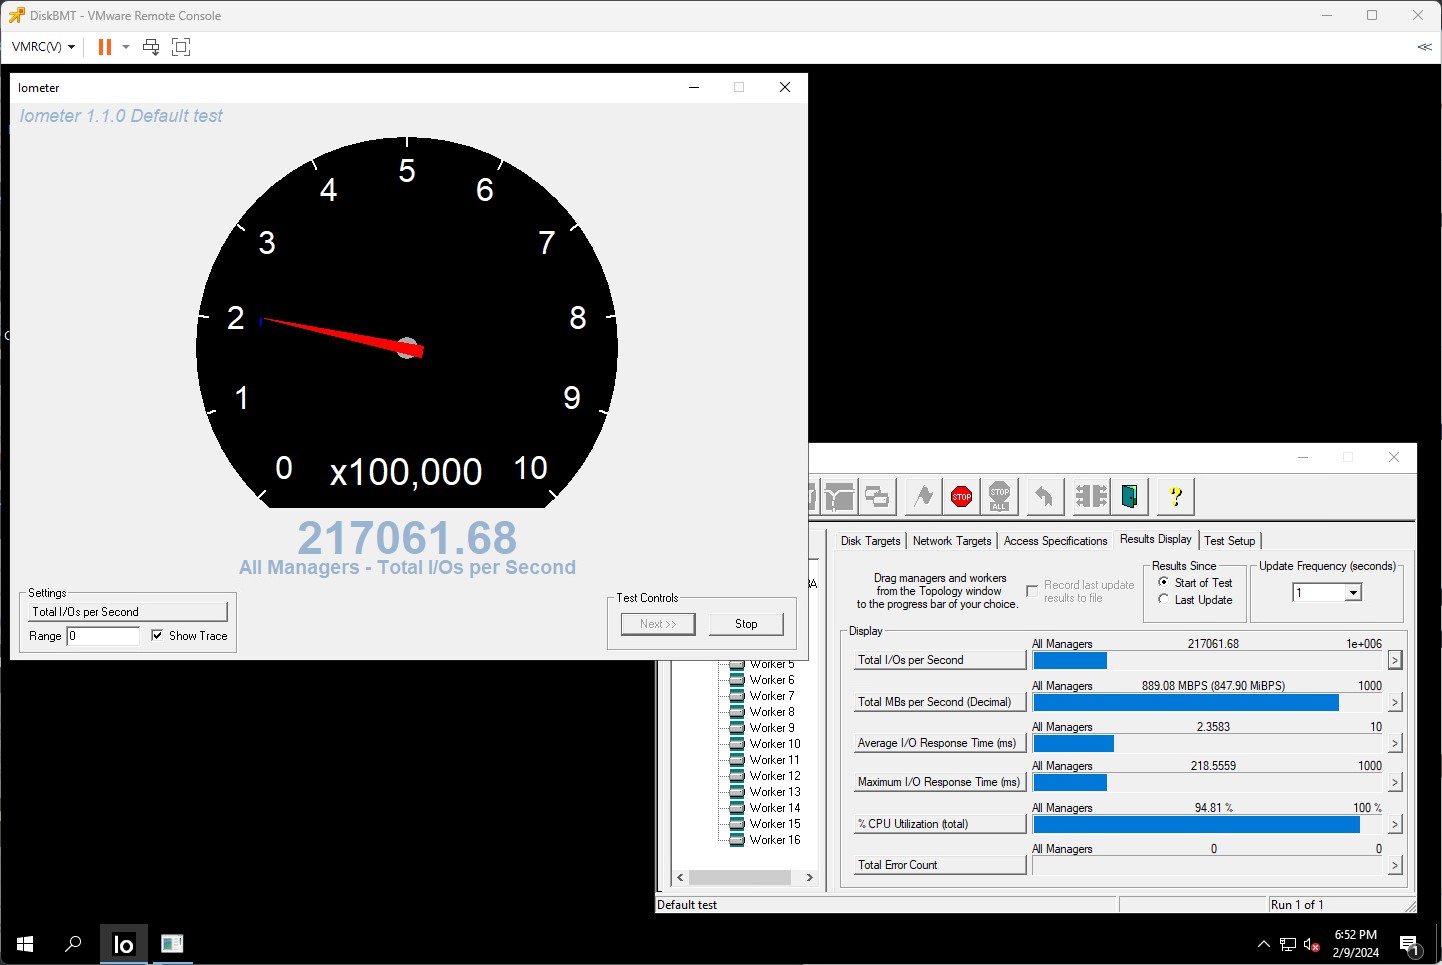1442x965 pixels.
Task: Click the Exit door icon in toolbar
Action: (1129, 496)
